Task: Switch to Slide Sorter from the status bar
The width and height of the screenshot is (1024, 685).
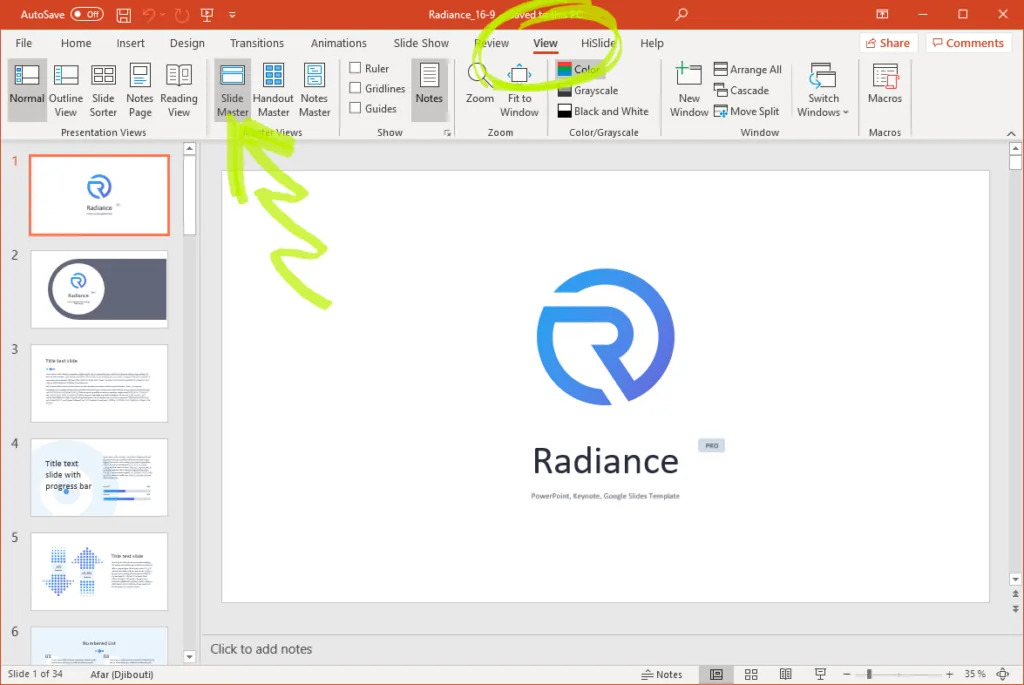Action: 751,674
